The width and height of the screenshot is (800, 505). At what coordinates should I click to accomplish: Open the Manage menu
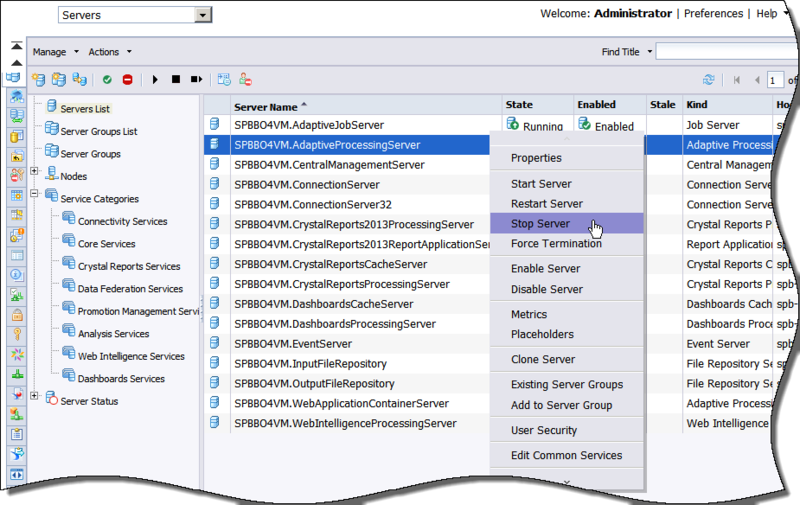(x=56, y=52)
